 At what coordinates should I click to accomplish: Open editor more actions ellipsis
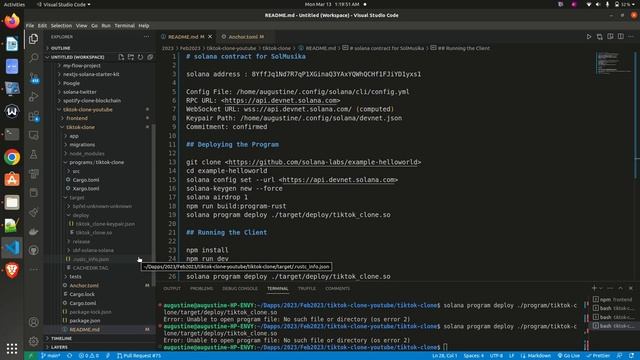[x=631, y=37]
